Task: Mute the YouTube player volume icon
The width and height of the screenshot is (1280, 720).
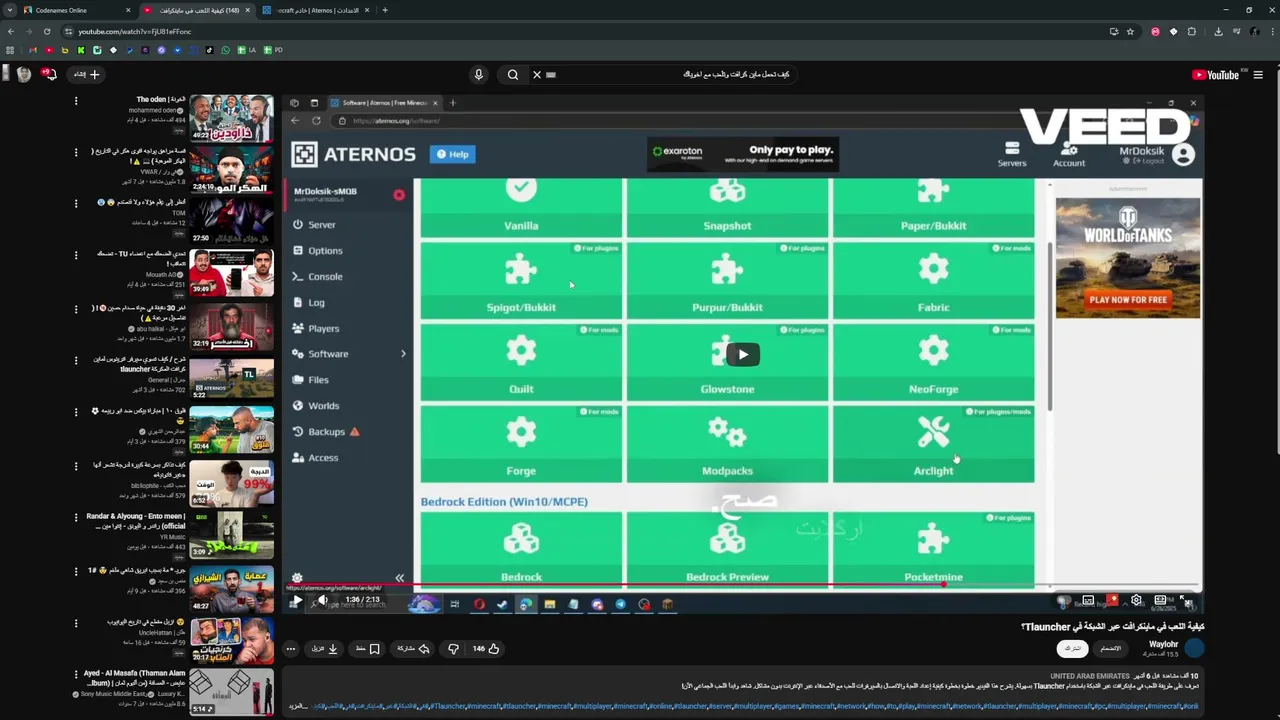Action: (x=322, y=601)
